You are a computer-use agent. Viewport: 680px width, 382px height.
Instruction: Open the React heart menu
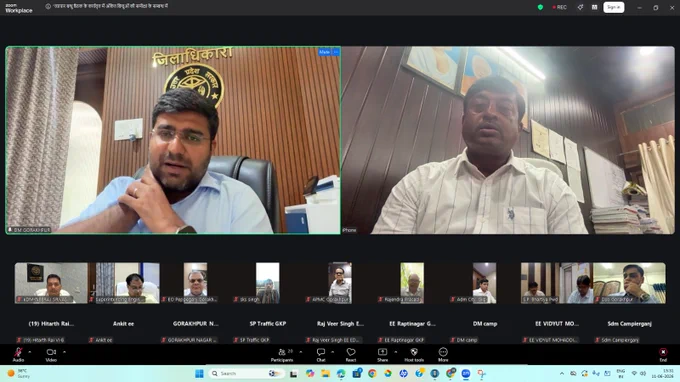pyautogui.click(x=351, y=354)
